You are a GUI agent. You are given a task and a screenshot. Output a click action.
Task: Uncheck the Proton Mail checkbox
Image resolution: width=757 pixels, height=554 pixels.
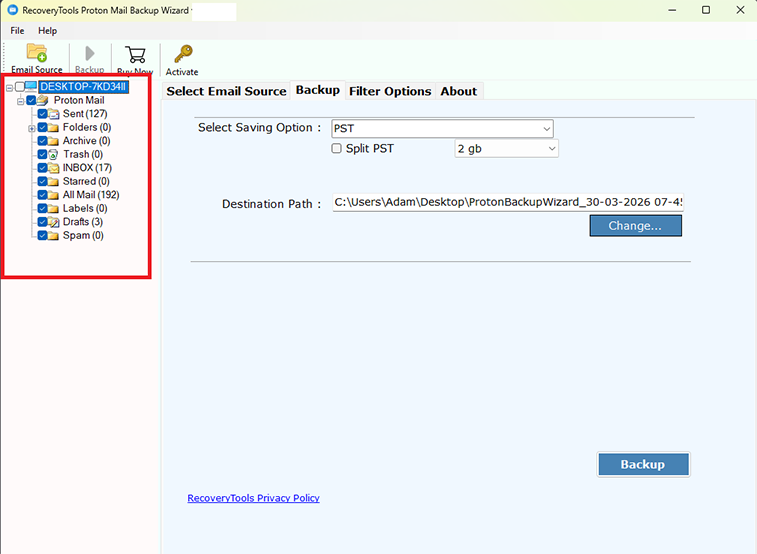pos(31,100)
